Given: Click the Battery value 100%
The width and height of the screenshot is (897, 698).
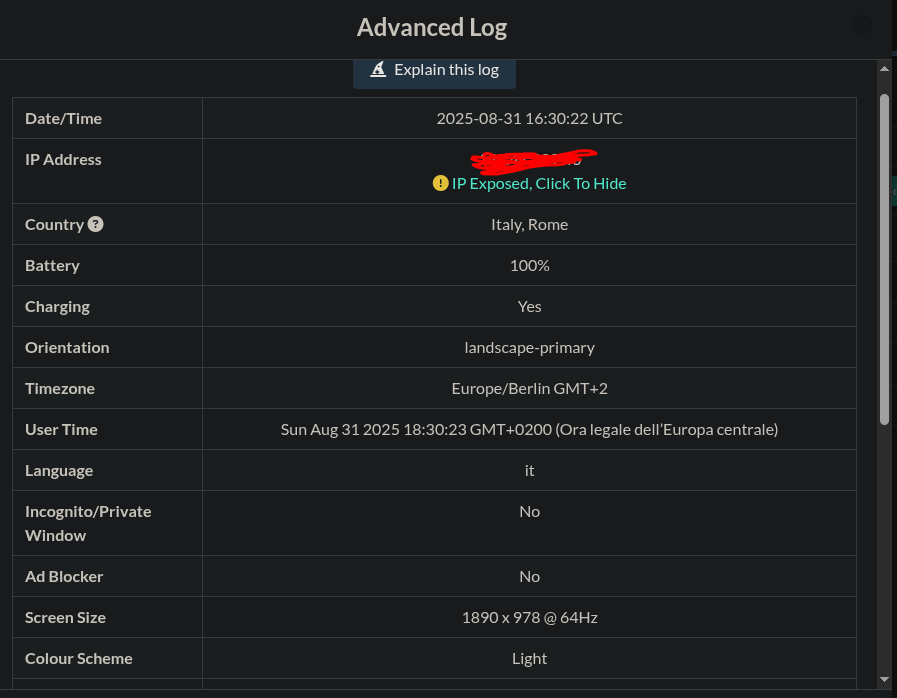Looking at the screenshot, I should coord(529,265).
